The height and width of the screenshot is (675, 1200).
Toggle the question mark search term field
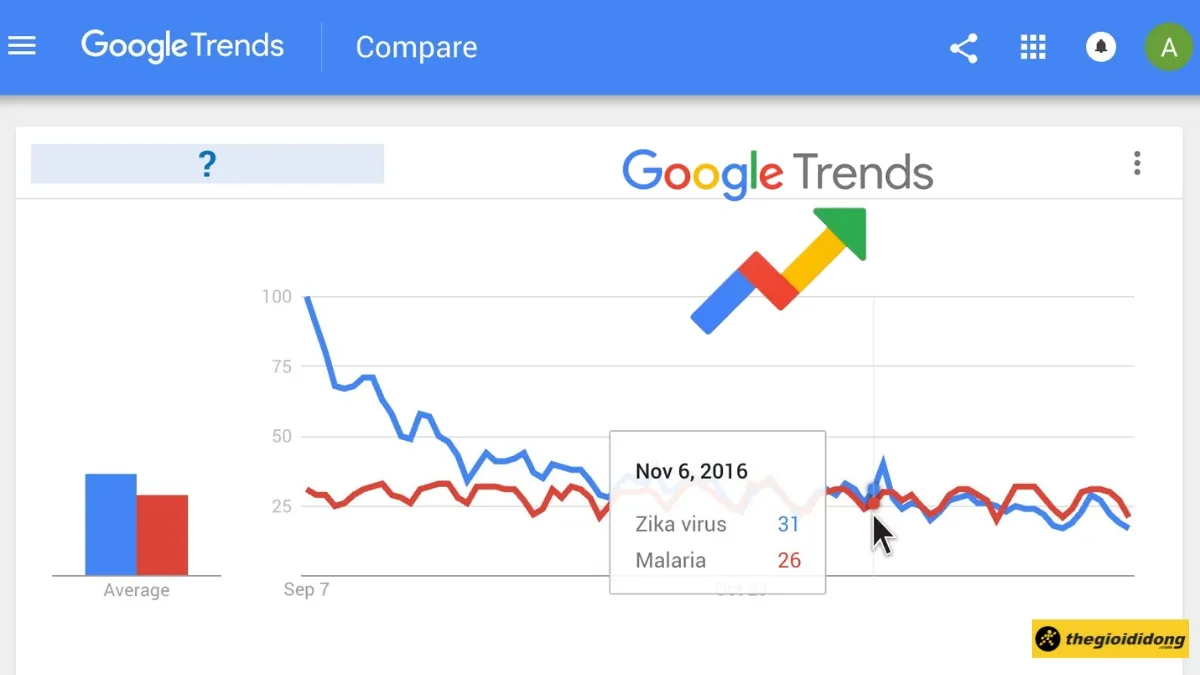click(206, 164)
